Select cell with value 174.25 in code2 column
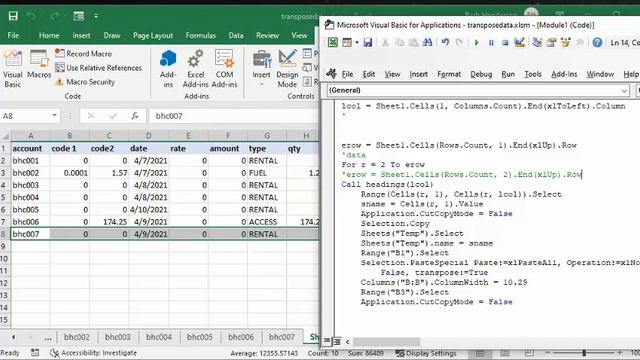 point(109,222)
